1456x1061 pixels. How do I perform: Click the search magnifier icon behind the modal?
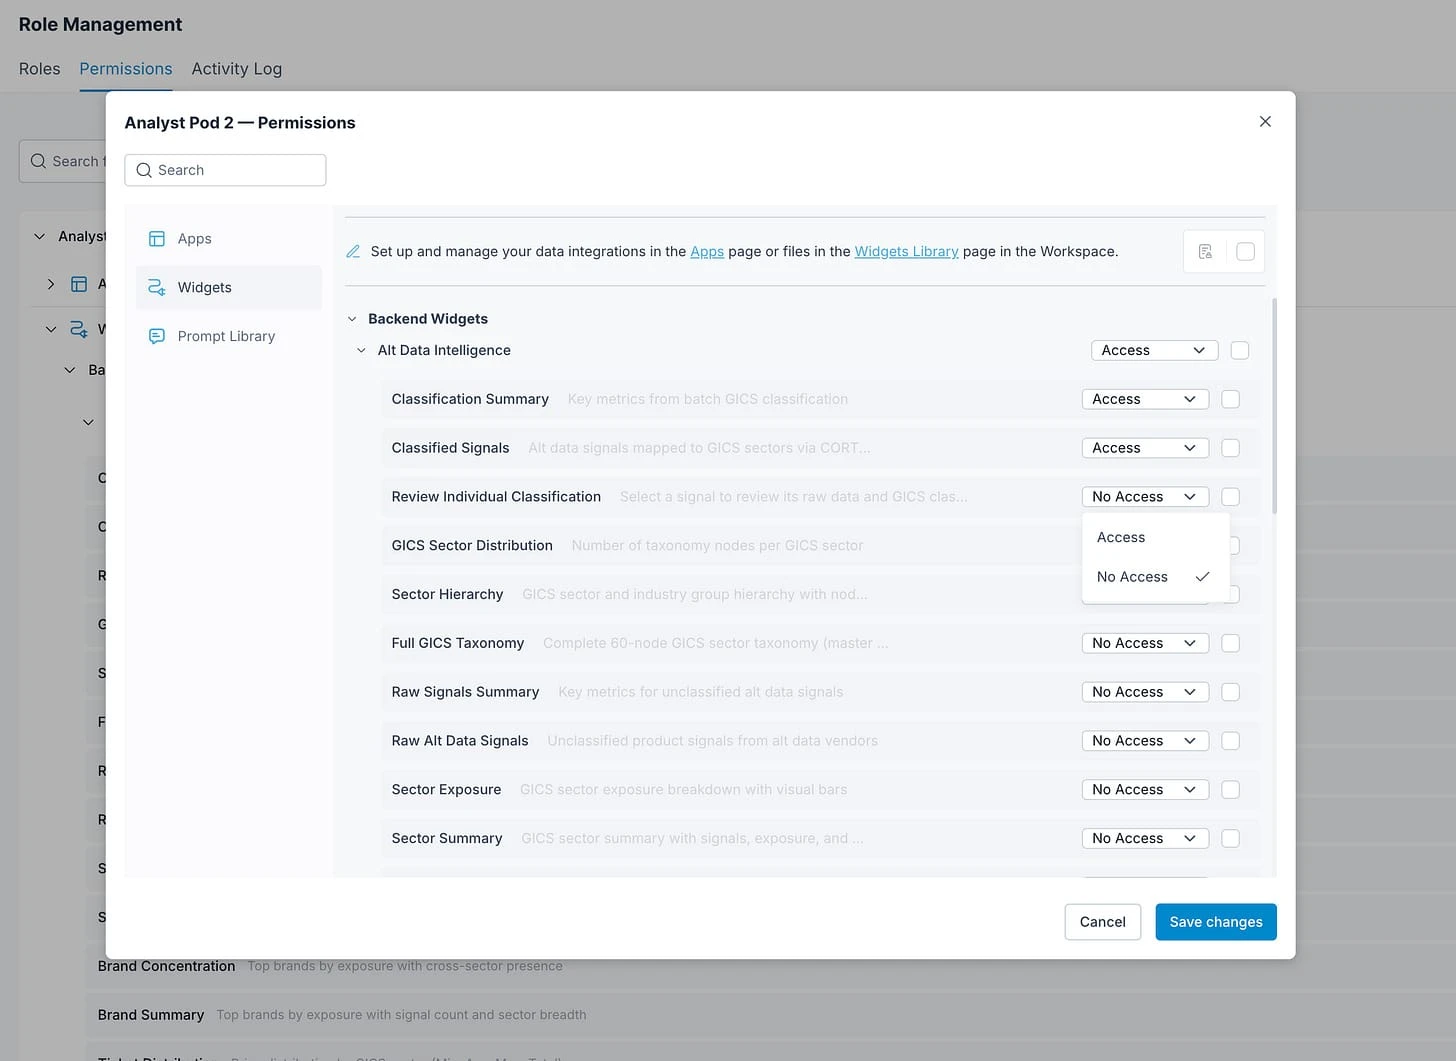(x=37, y=160)
